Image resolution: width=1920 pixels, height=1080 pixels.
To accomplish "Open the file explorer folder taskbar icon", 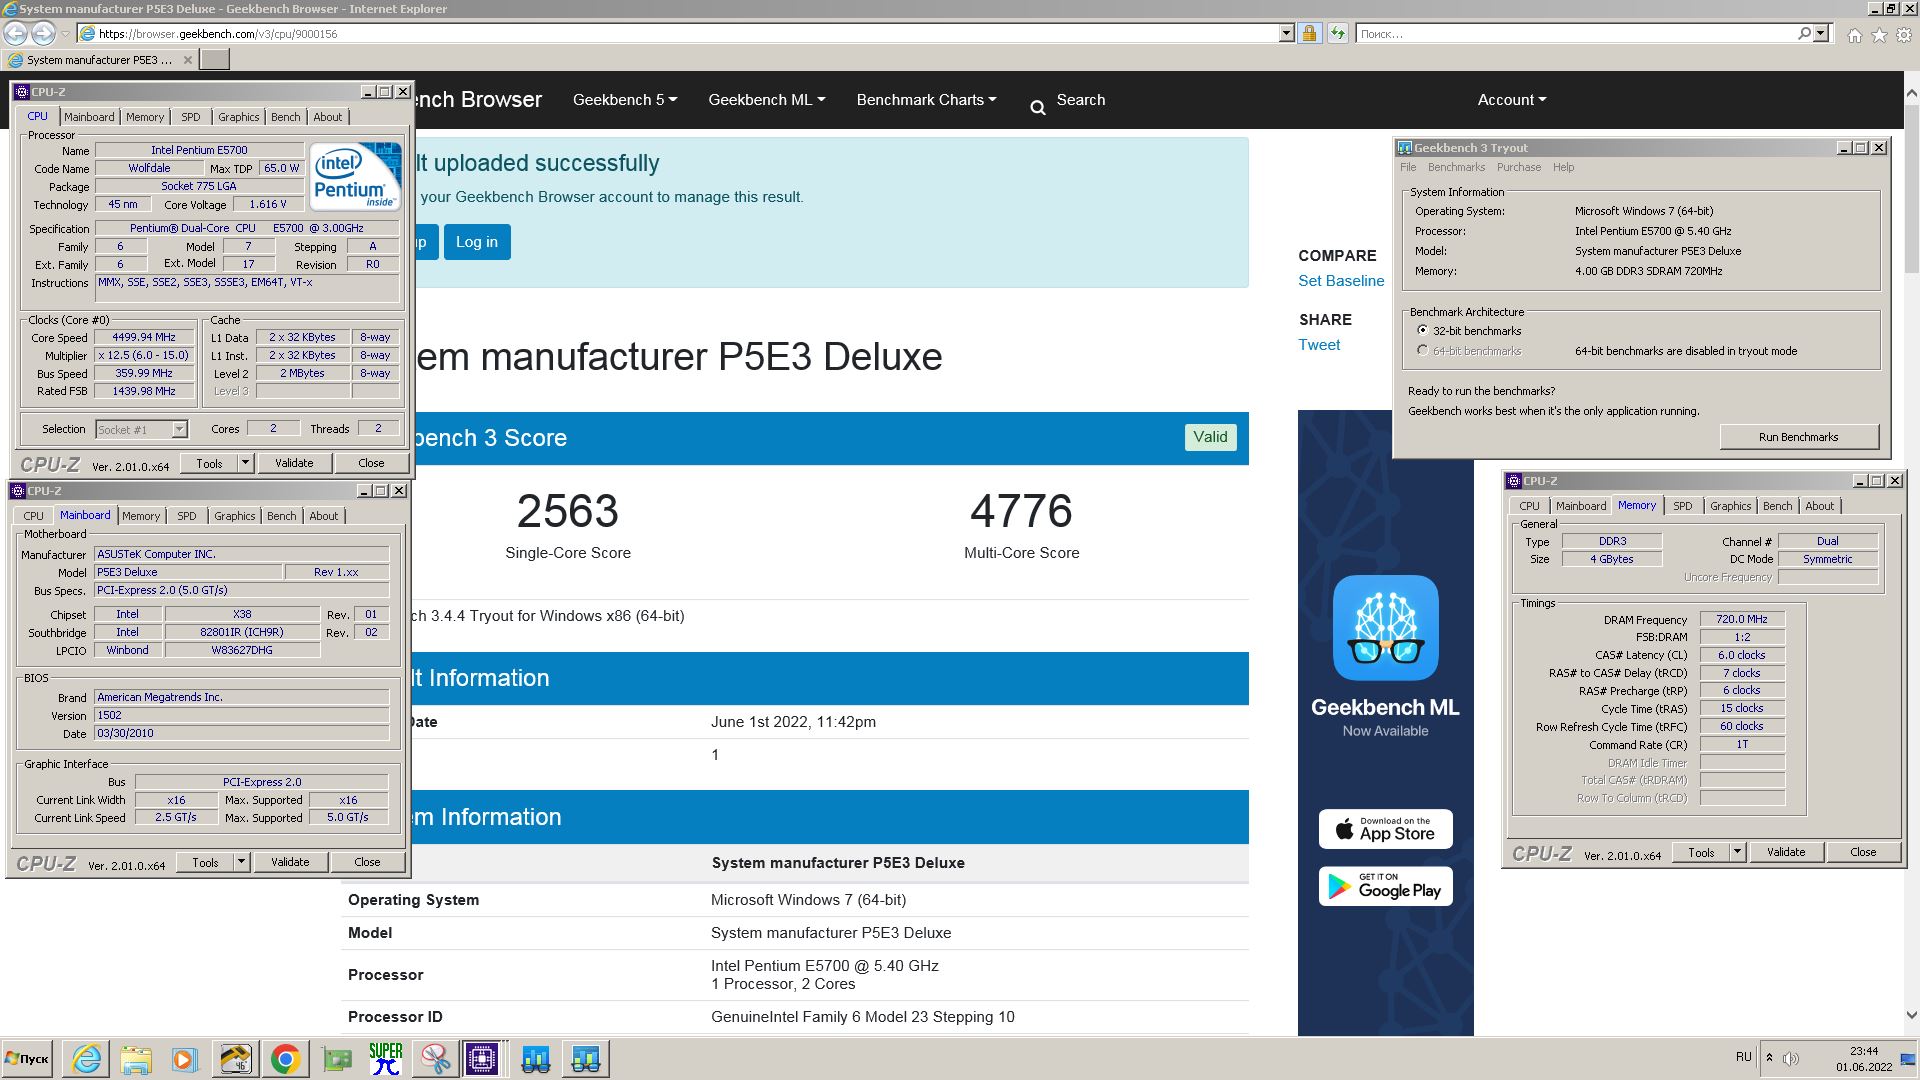I will click(136, 1058).
